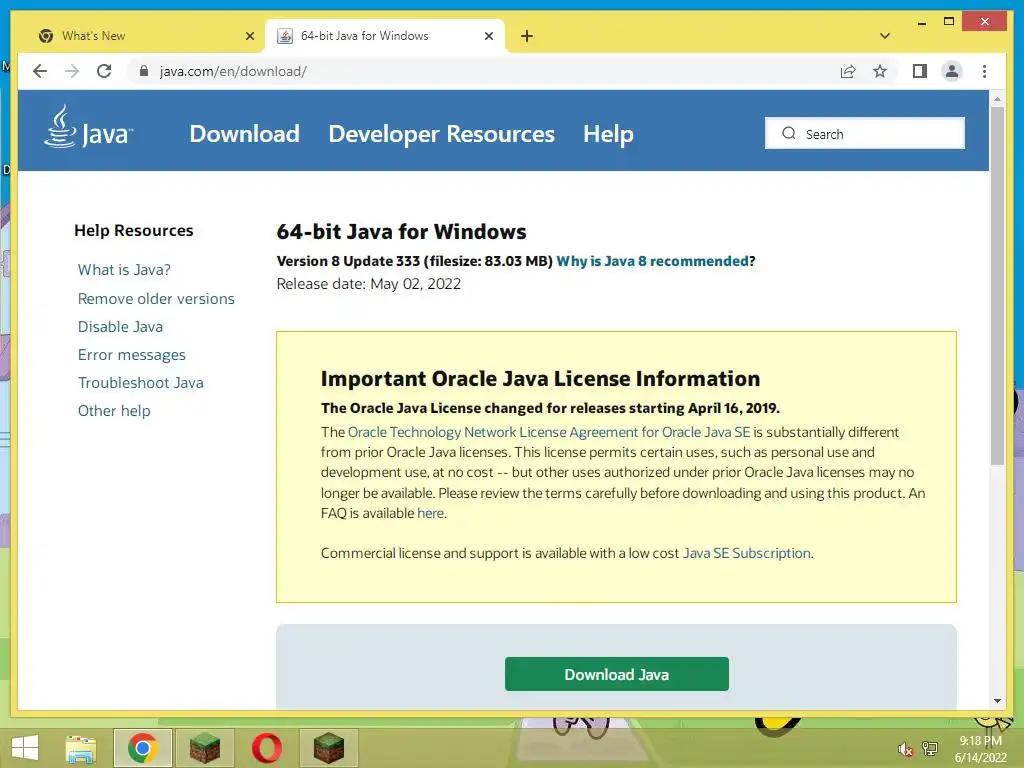Open the Windows Start button
This screenshot has width=1024, height=768.
[25, 748]
